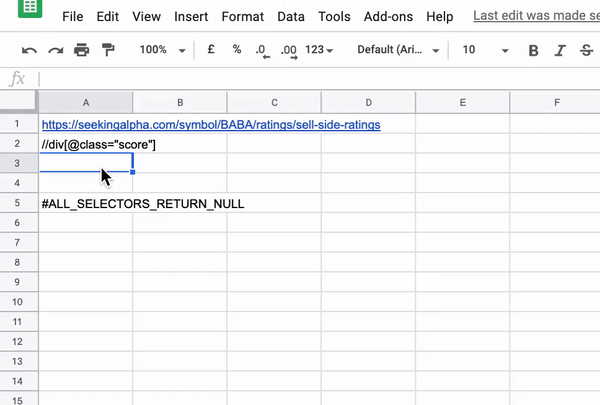
Task: Open the Google Sheets home icon
Action: 29,8
